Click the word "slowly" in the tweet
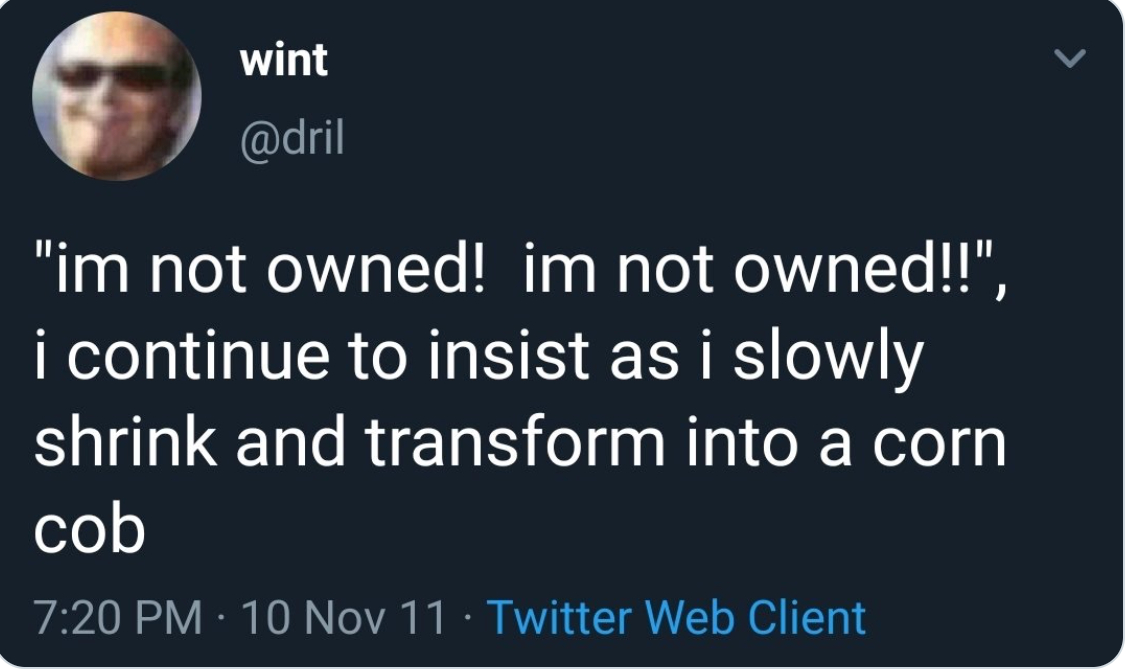The image size is (1126, 670). (826, 359)
